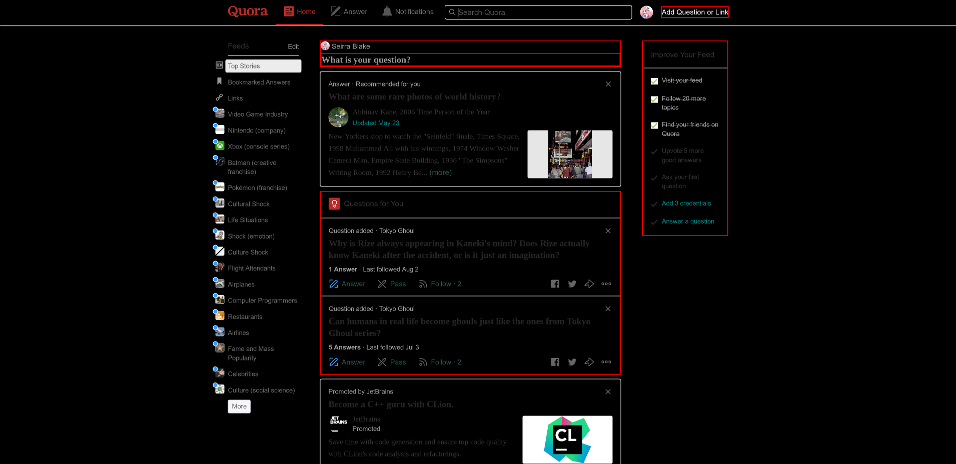Share ghouls question on Facebook
The image size is (956, 464).
click(x=555, y=362)
